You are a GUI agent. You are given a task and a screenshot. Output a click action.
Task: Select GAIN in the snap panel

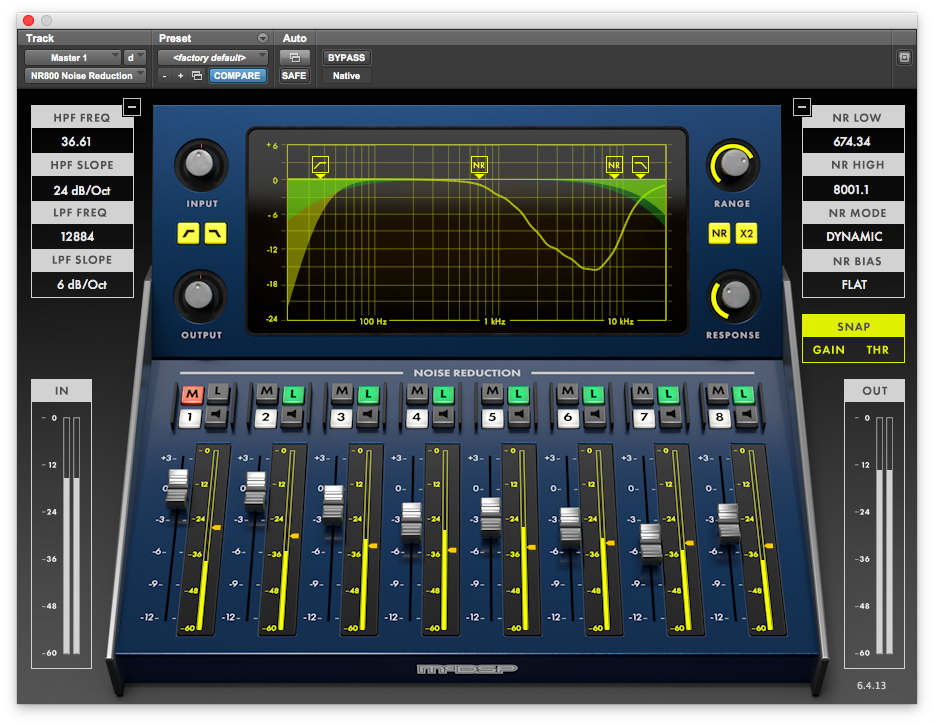(x=828, y=350)
